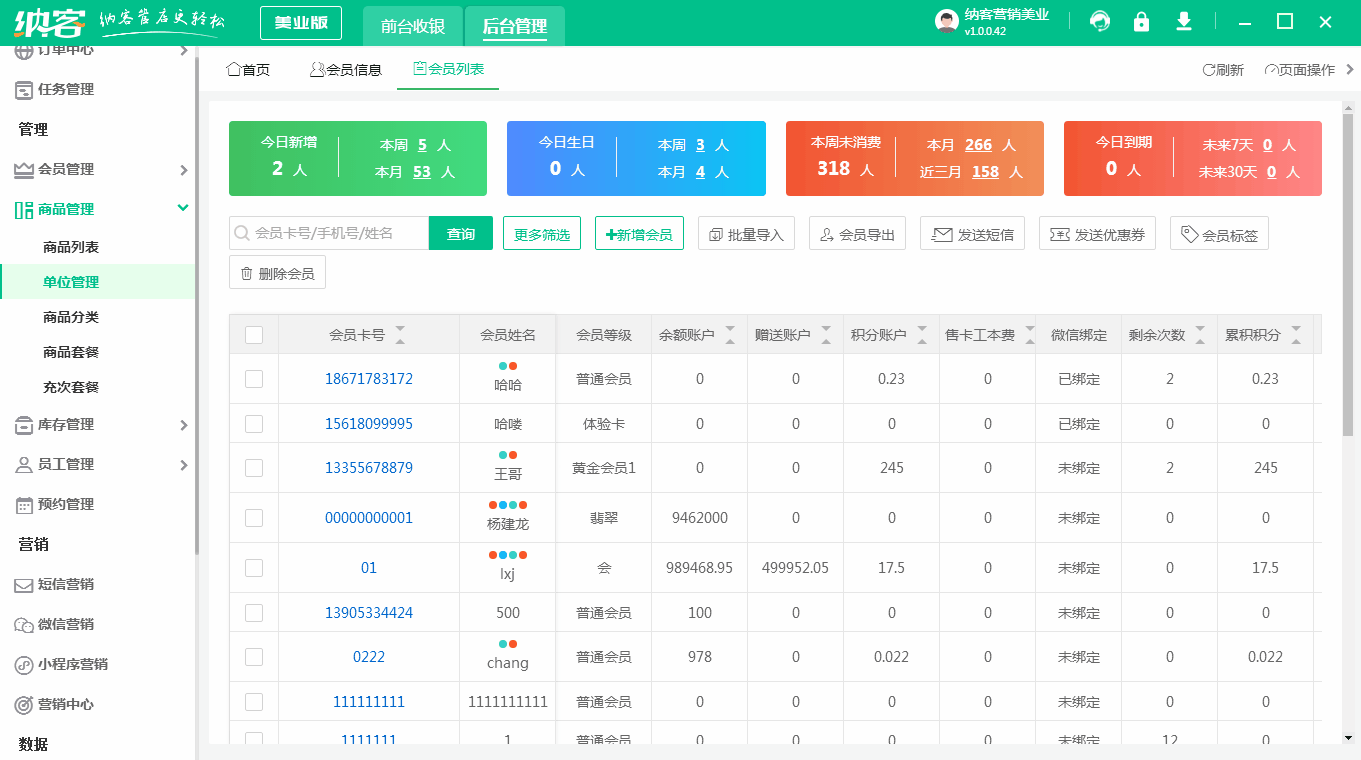Open 会员标签 member tags
Viewport: 1361px width, 760px height.
(x=1219, y=233)
